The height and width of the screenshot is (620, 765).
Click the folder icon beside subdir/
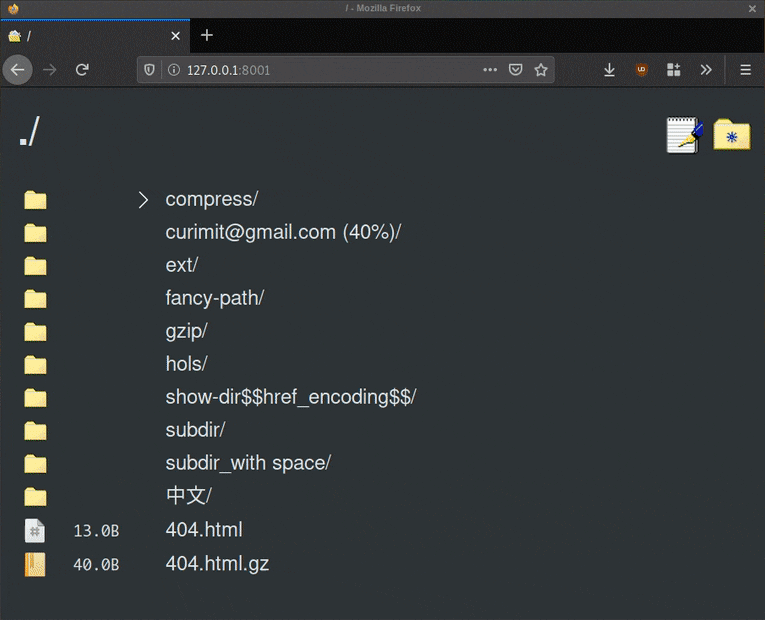[36, 430]
